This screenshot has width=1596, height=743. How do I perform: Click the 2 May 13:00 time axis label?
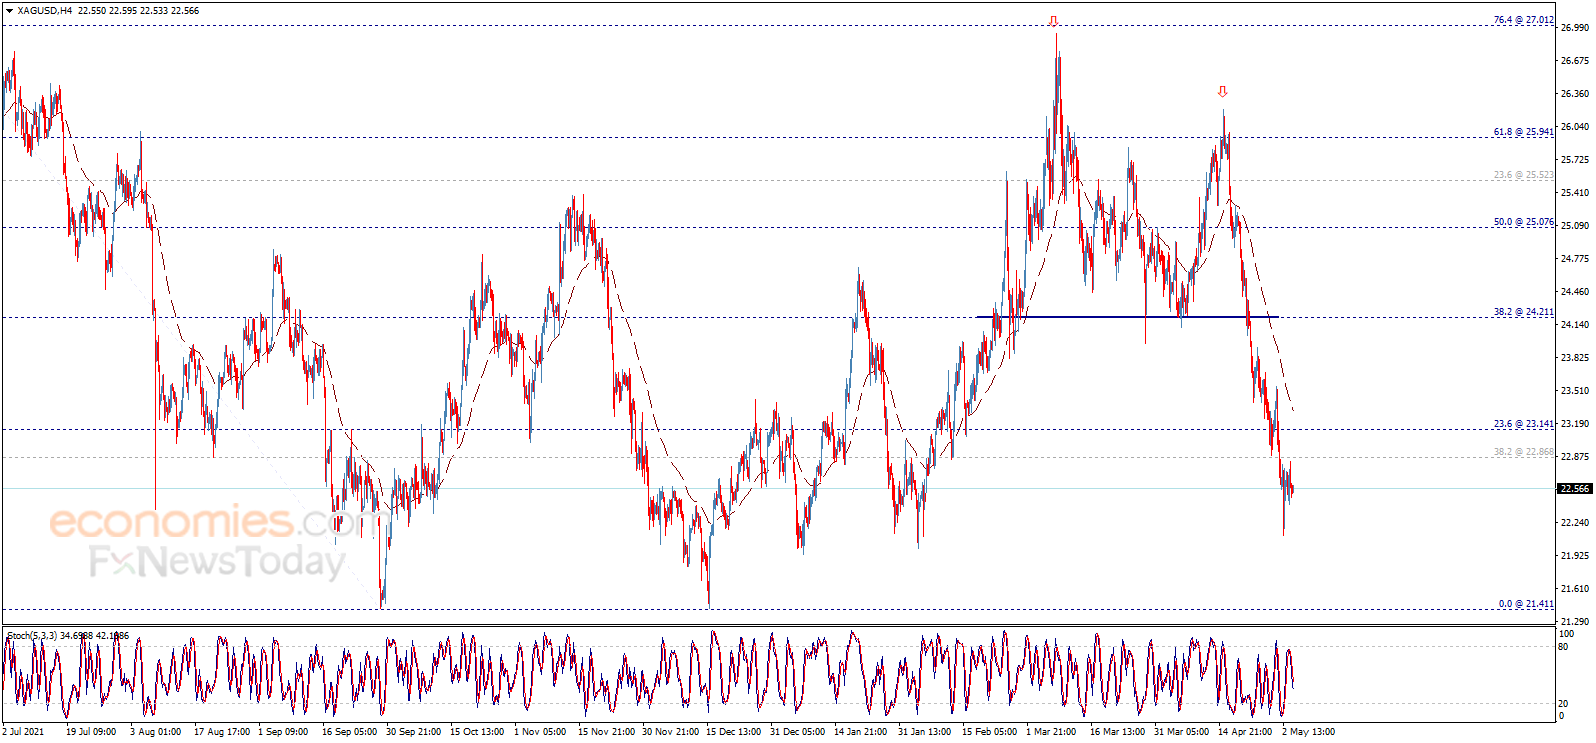tap(1308, 732)
